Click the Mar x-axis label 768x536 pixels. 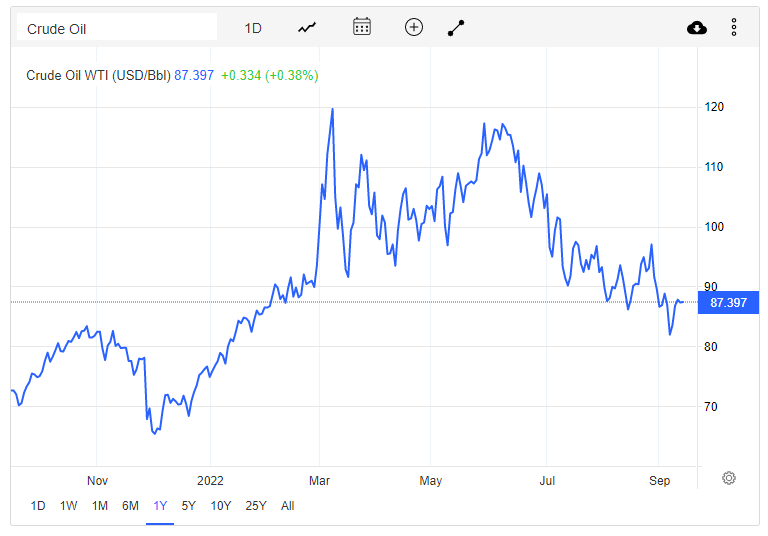pos(319,481)
